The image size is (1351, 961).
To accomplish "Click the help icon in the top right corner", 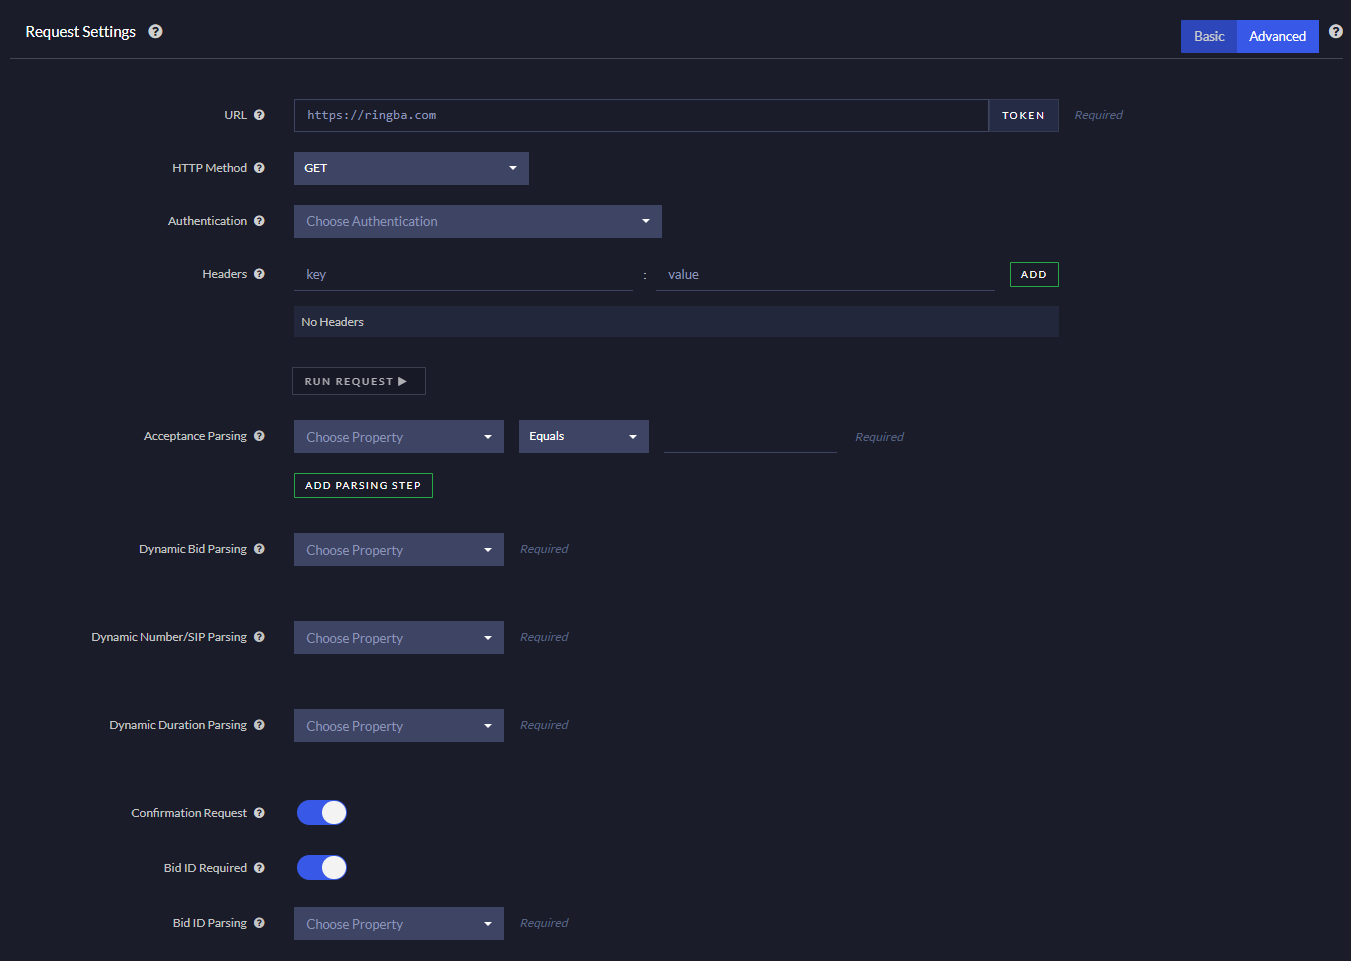I will [x=1336, y=30].
